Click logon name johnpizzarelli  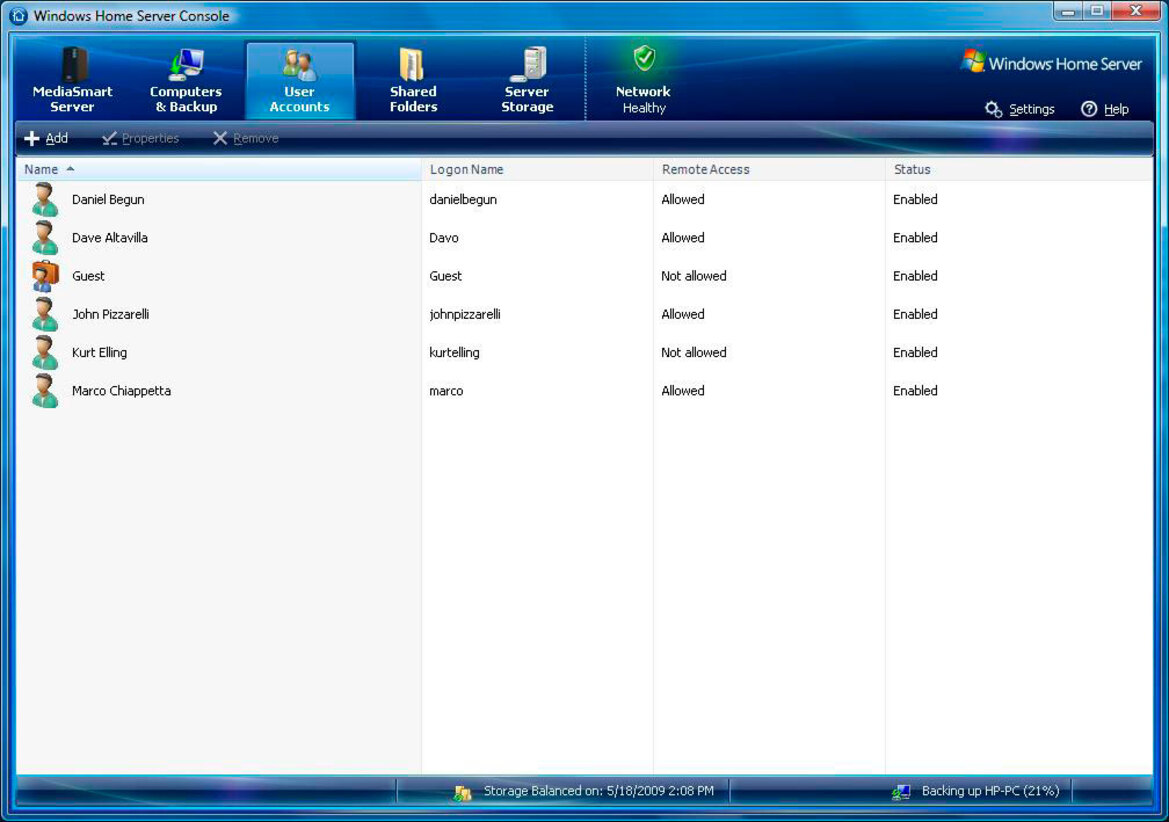(x=464, y=314)
